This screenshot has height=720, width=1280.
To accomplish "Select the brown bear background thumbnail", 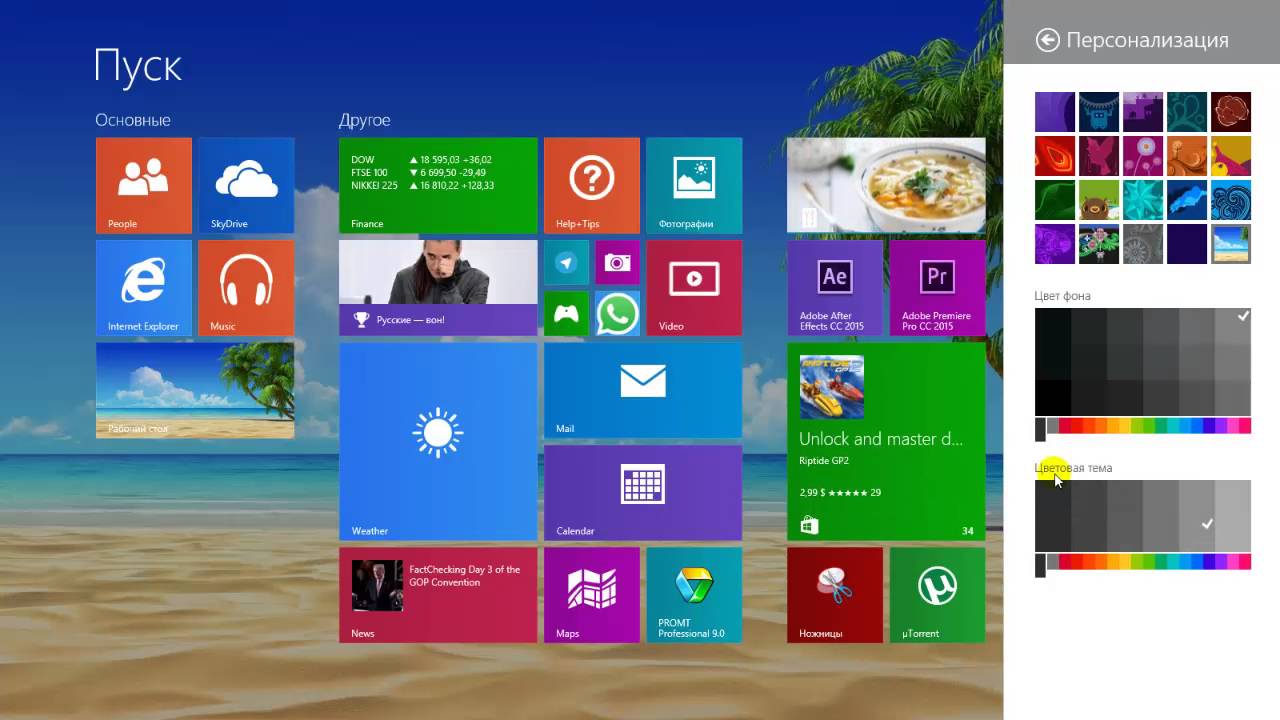I will tap(1099, 200).
